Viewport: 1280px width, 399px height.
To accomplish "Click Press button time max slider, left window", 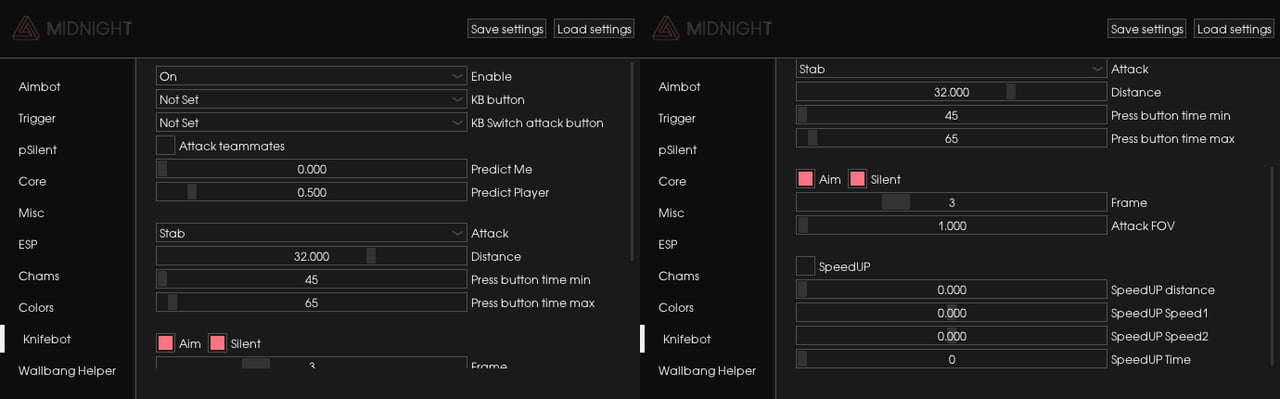I will [311, 302].
